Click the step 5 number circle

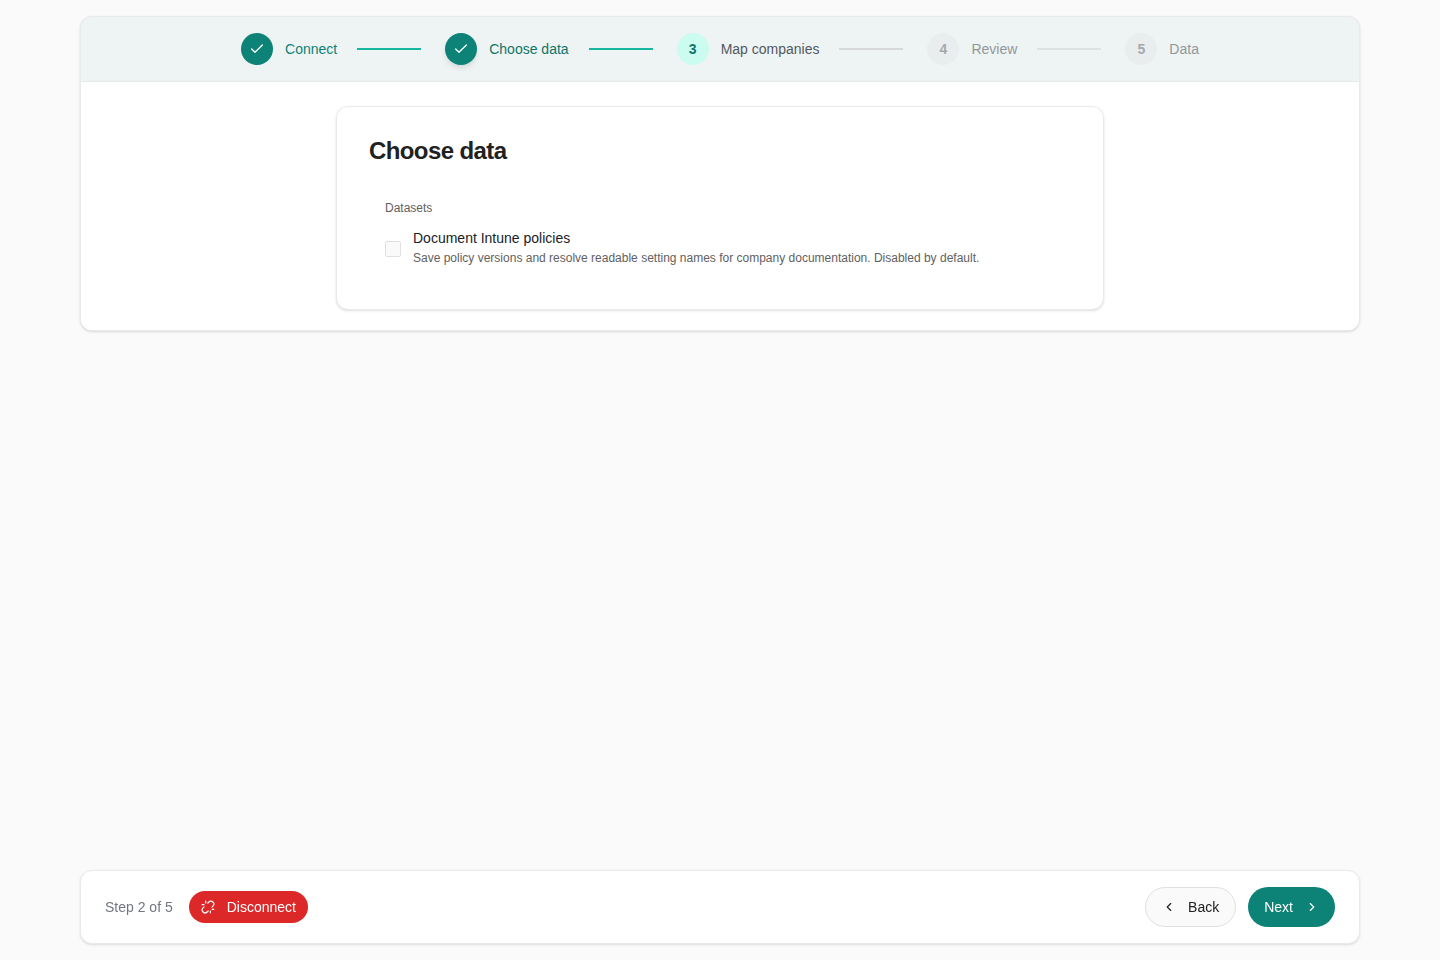pos(1141,49)
